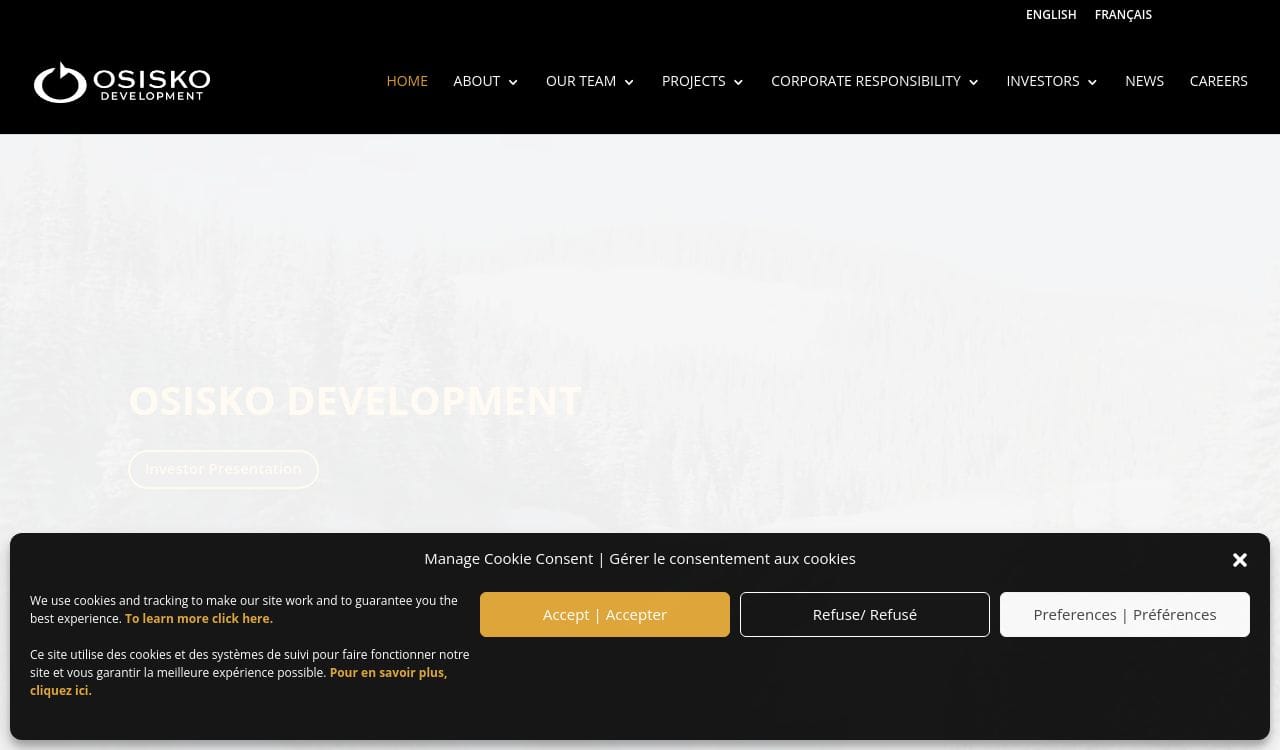Open the News page
1280x750 pixels.
click(x=1144, y=81)
